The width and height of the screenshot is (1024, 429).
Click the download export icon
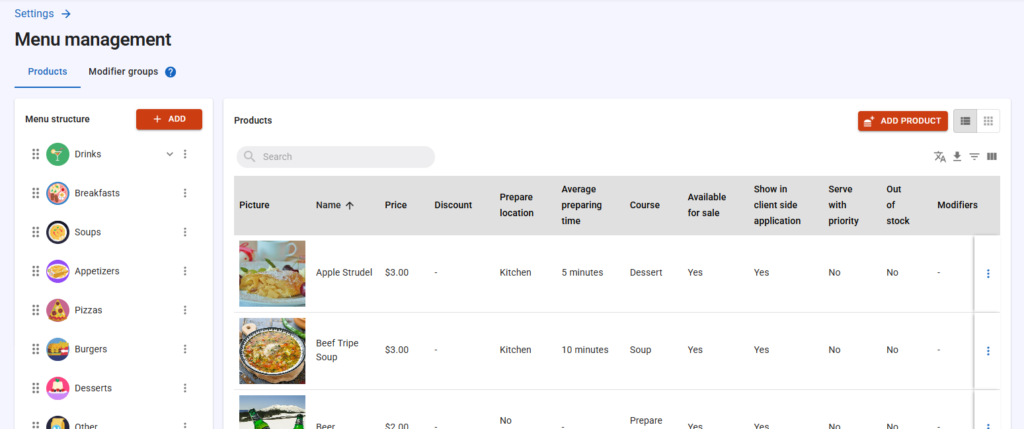click(957, 157)
